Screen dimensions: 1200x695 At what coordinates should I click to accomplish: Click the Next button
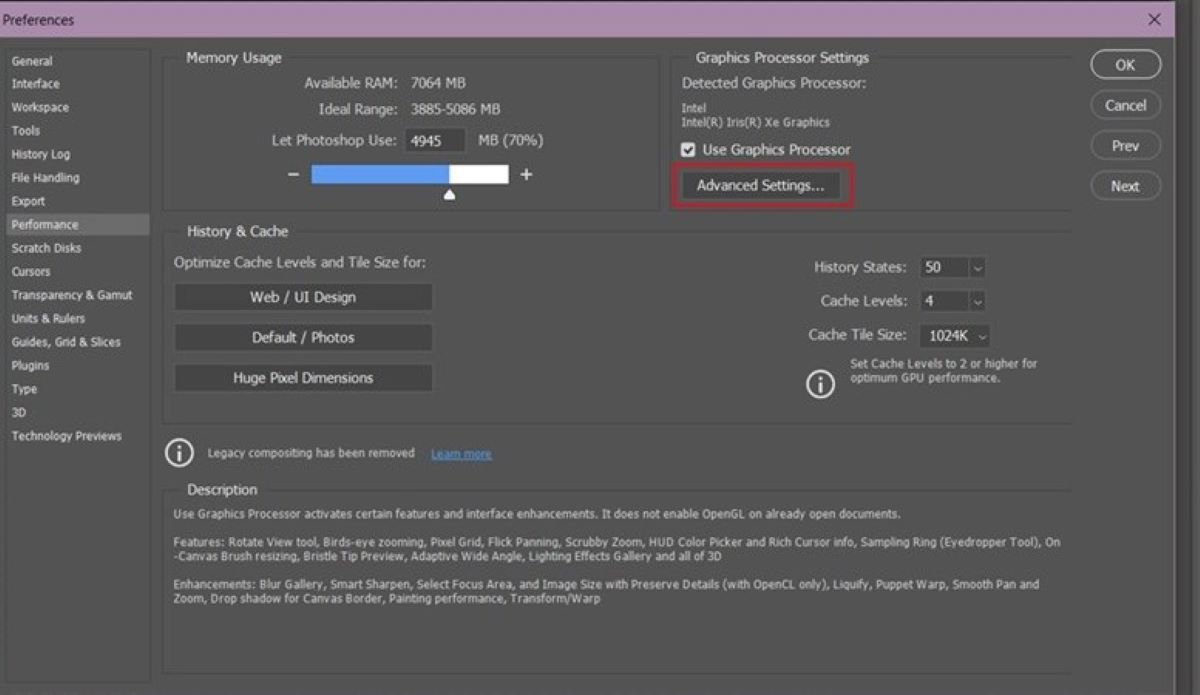pyautogui.click(x=1125, y=186)
